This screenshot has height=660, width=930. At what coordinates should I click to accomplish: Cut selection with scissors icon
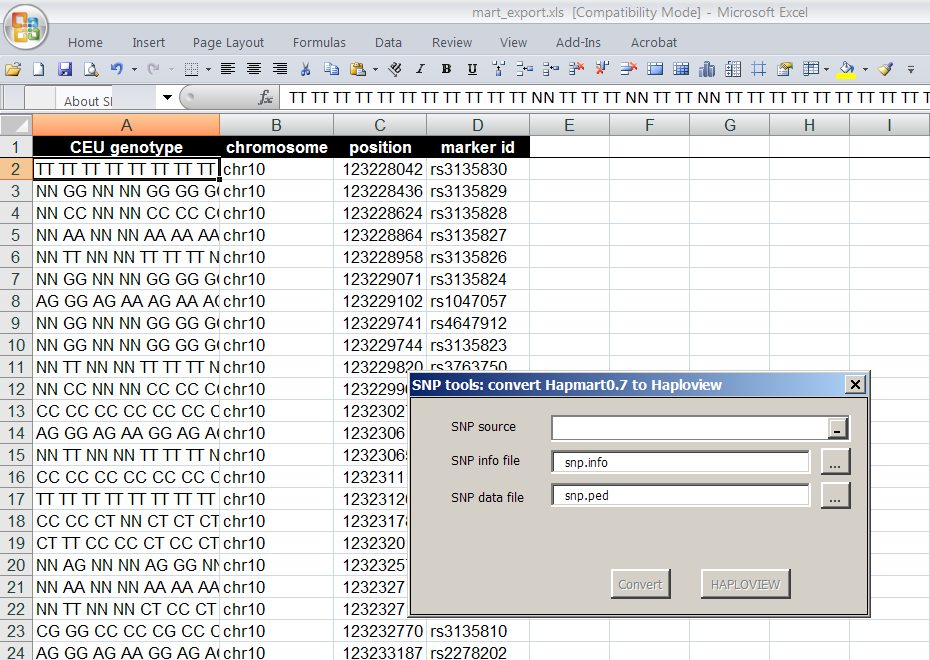(x=305, y=69)
